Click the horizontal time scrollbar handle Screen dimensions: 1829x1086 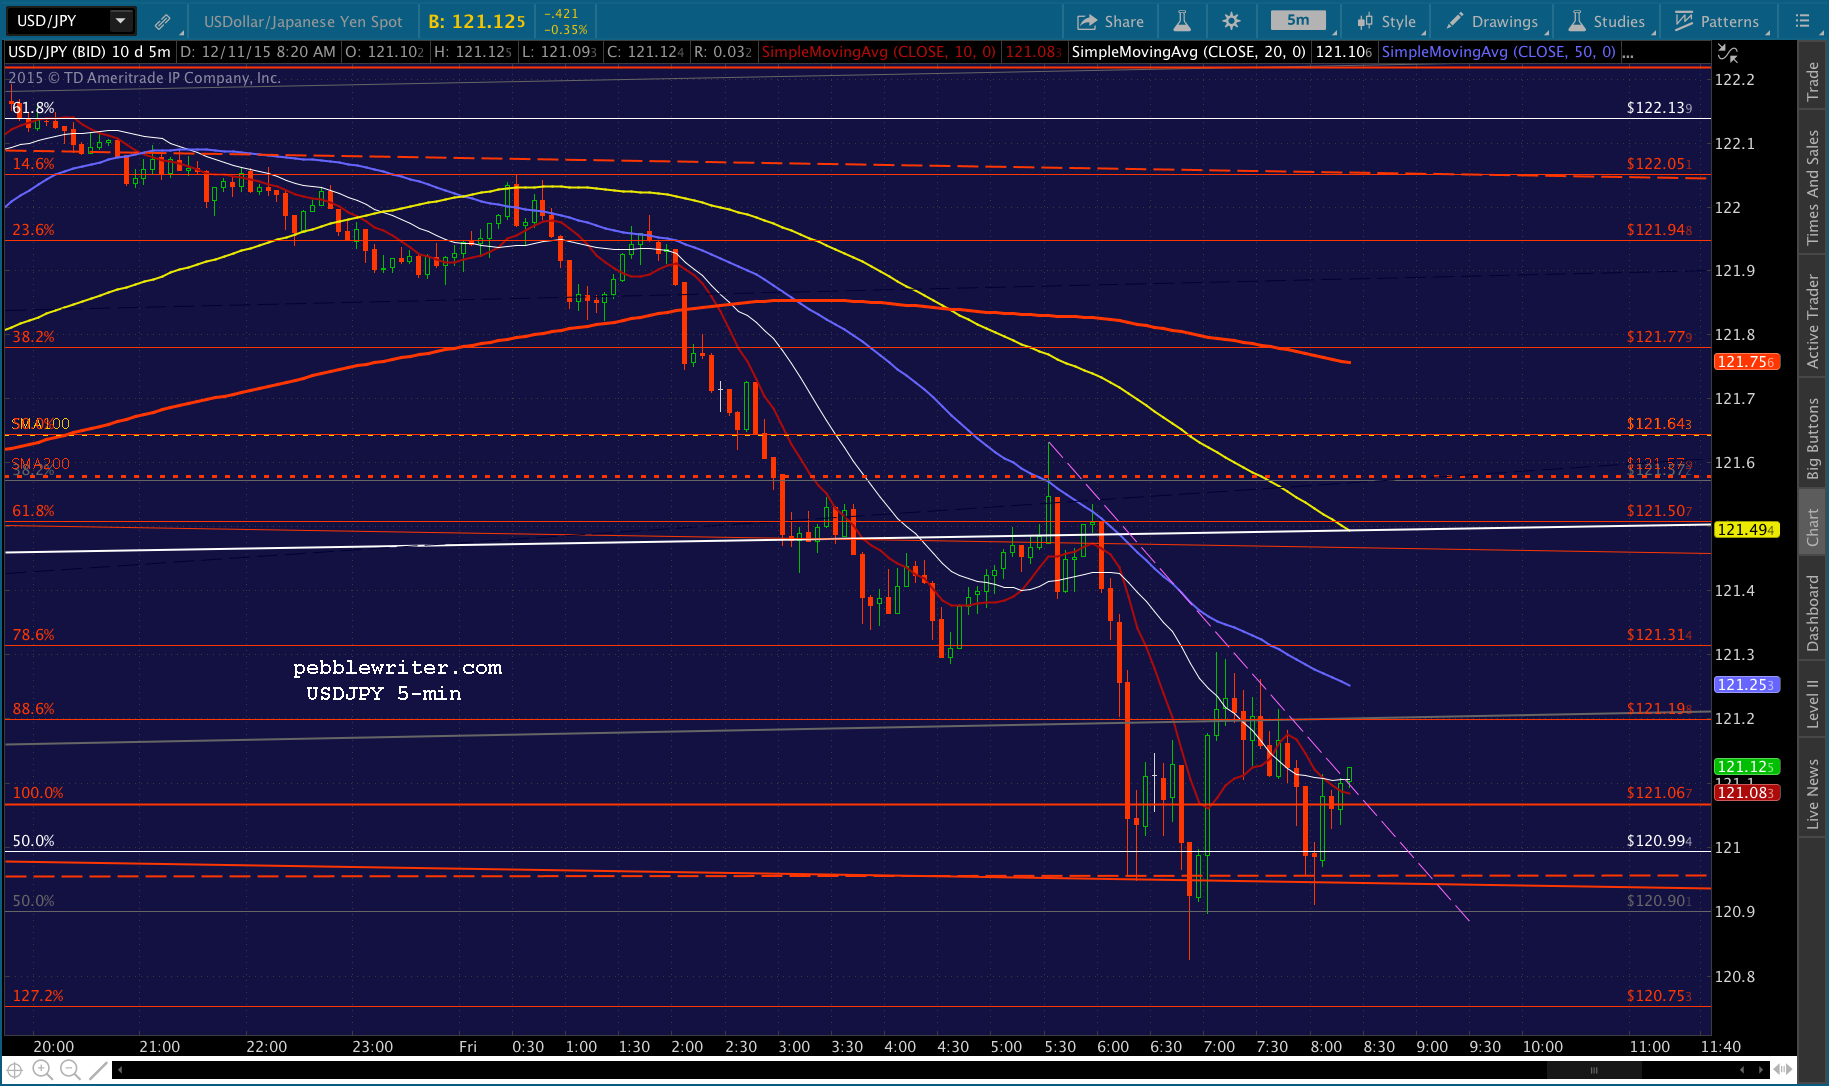click(1594, 1070)
